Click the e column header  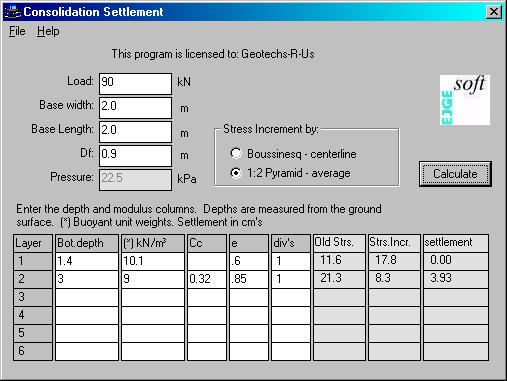pos(249,243)
